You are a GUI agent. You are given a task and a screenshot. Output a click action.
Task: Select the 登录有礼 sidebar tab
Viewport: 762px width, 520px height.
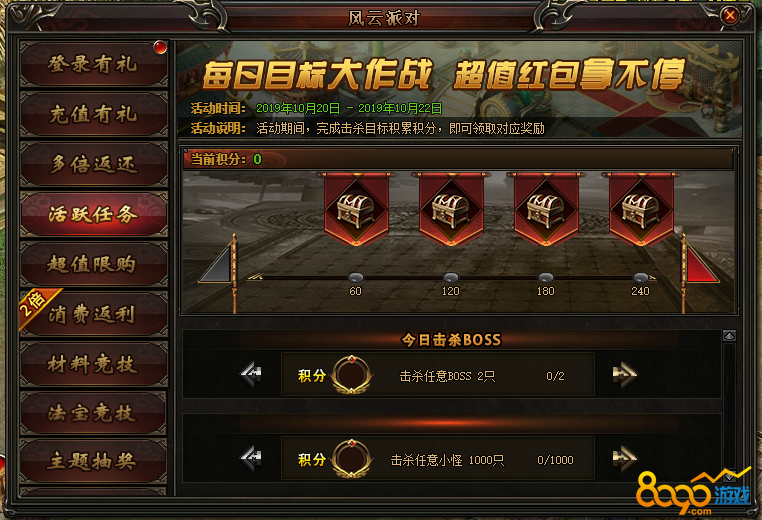[94, 64]
